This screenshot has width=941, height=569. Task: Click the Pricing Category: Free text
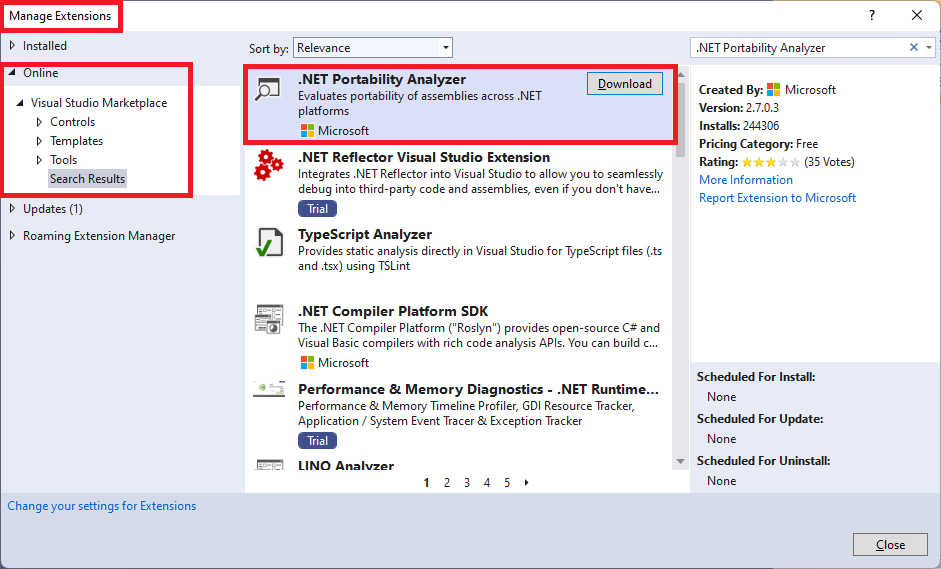(759, 144)
